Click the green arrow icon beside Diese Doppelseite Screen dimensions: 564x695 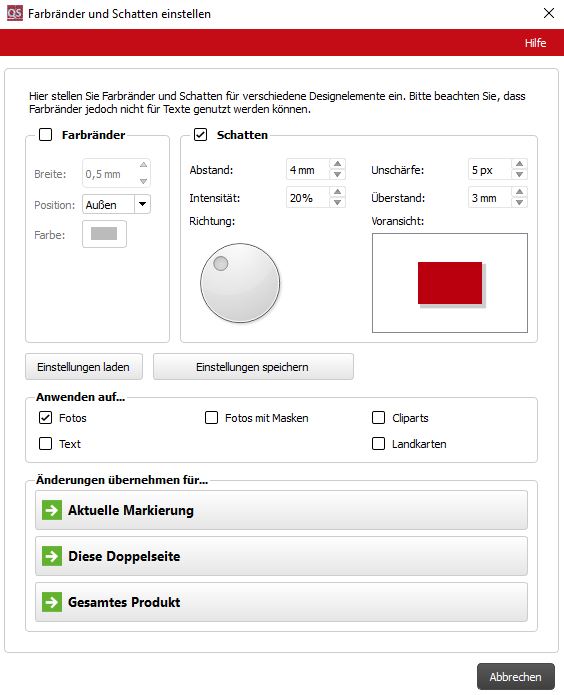pyautogui.click(x=52, y=556)
